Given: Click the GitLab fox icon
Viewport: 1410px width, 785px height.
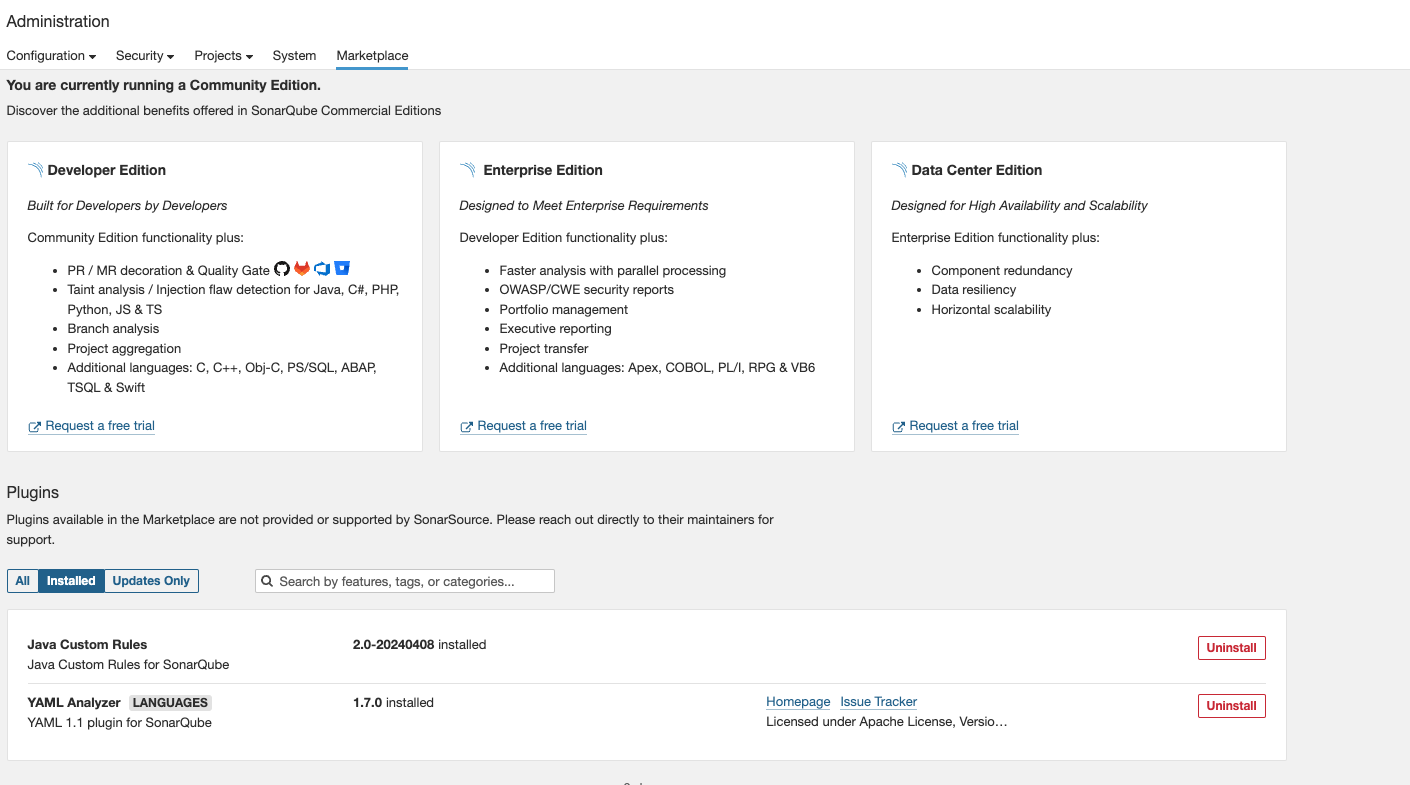Looking at the screenshot, I should coord(302,269).
